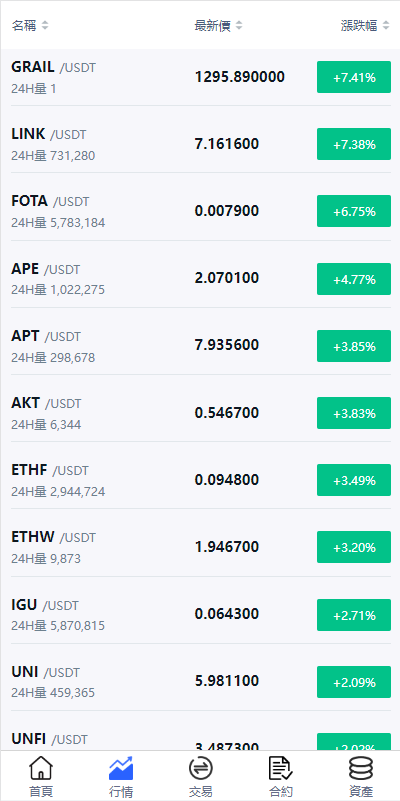Open the 資產 assets coin-stack icon

point(361,768)
